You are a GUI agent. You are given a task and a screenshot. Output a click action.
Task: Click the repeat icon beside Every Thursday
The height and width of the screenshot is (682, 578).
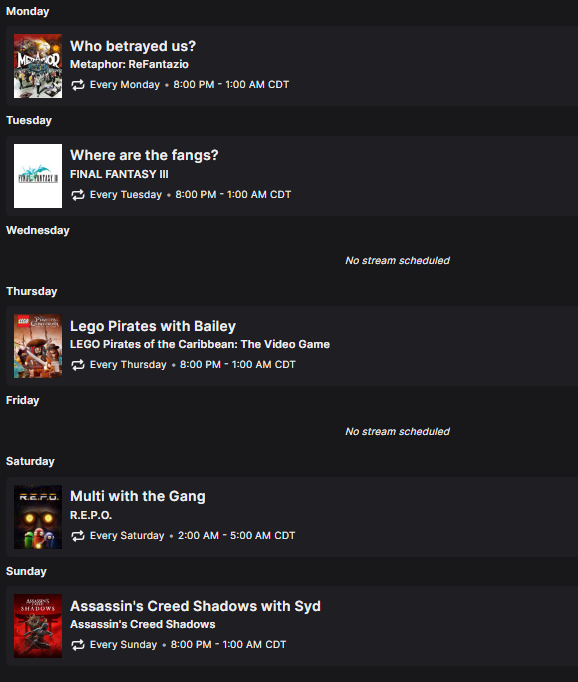[x=78, y=365]
